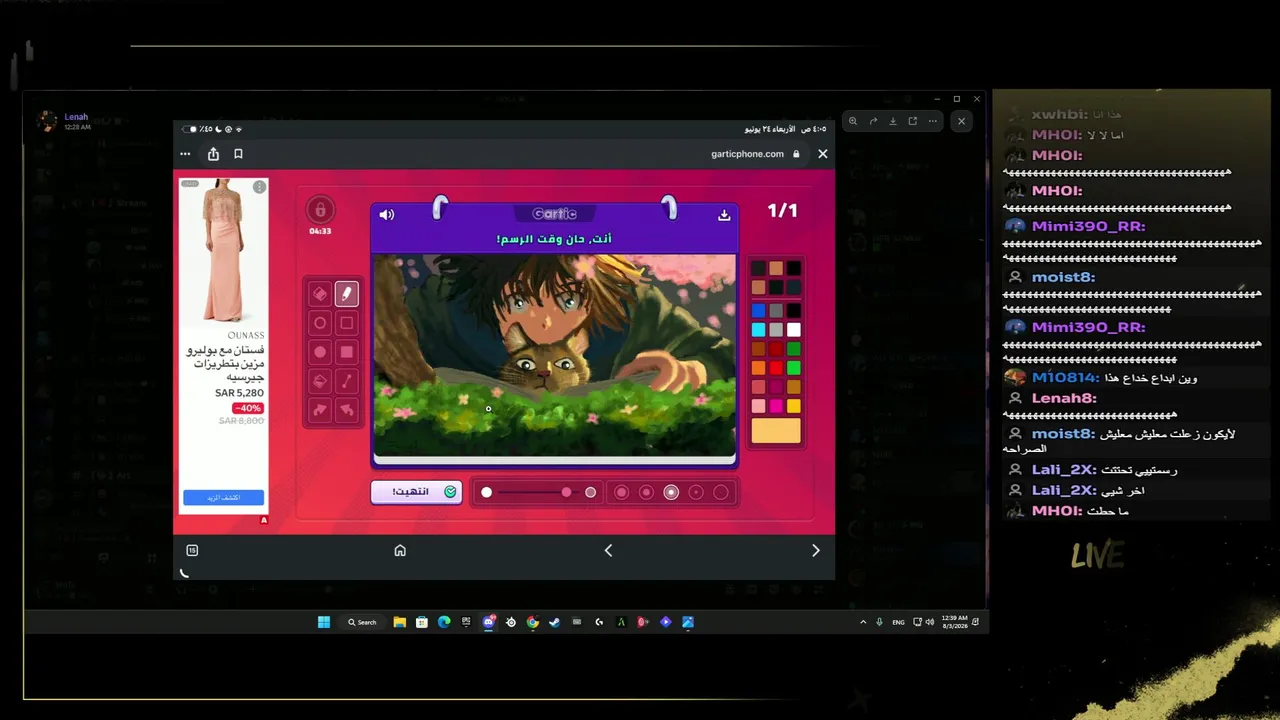The height and width of the screenshot is (720, 1280).
Task: Navigate forward with the right chevron
Action: [x=816, y=550]
